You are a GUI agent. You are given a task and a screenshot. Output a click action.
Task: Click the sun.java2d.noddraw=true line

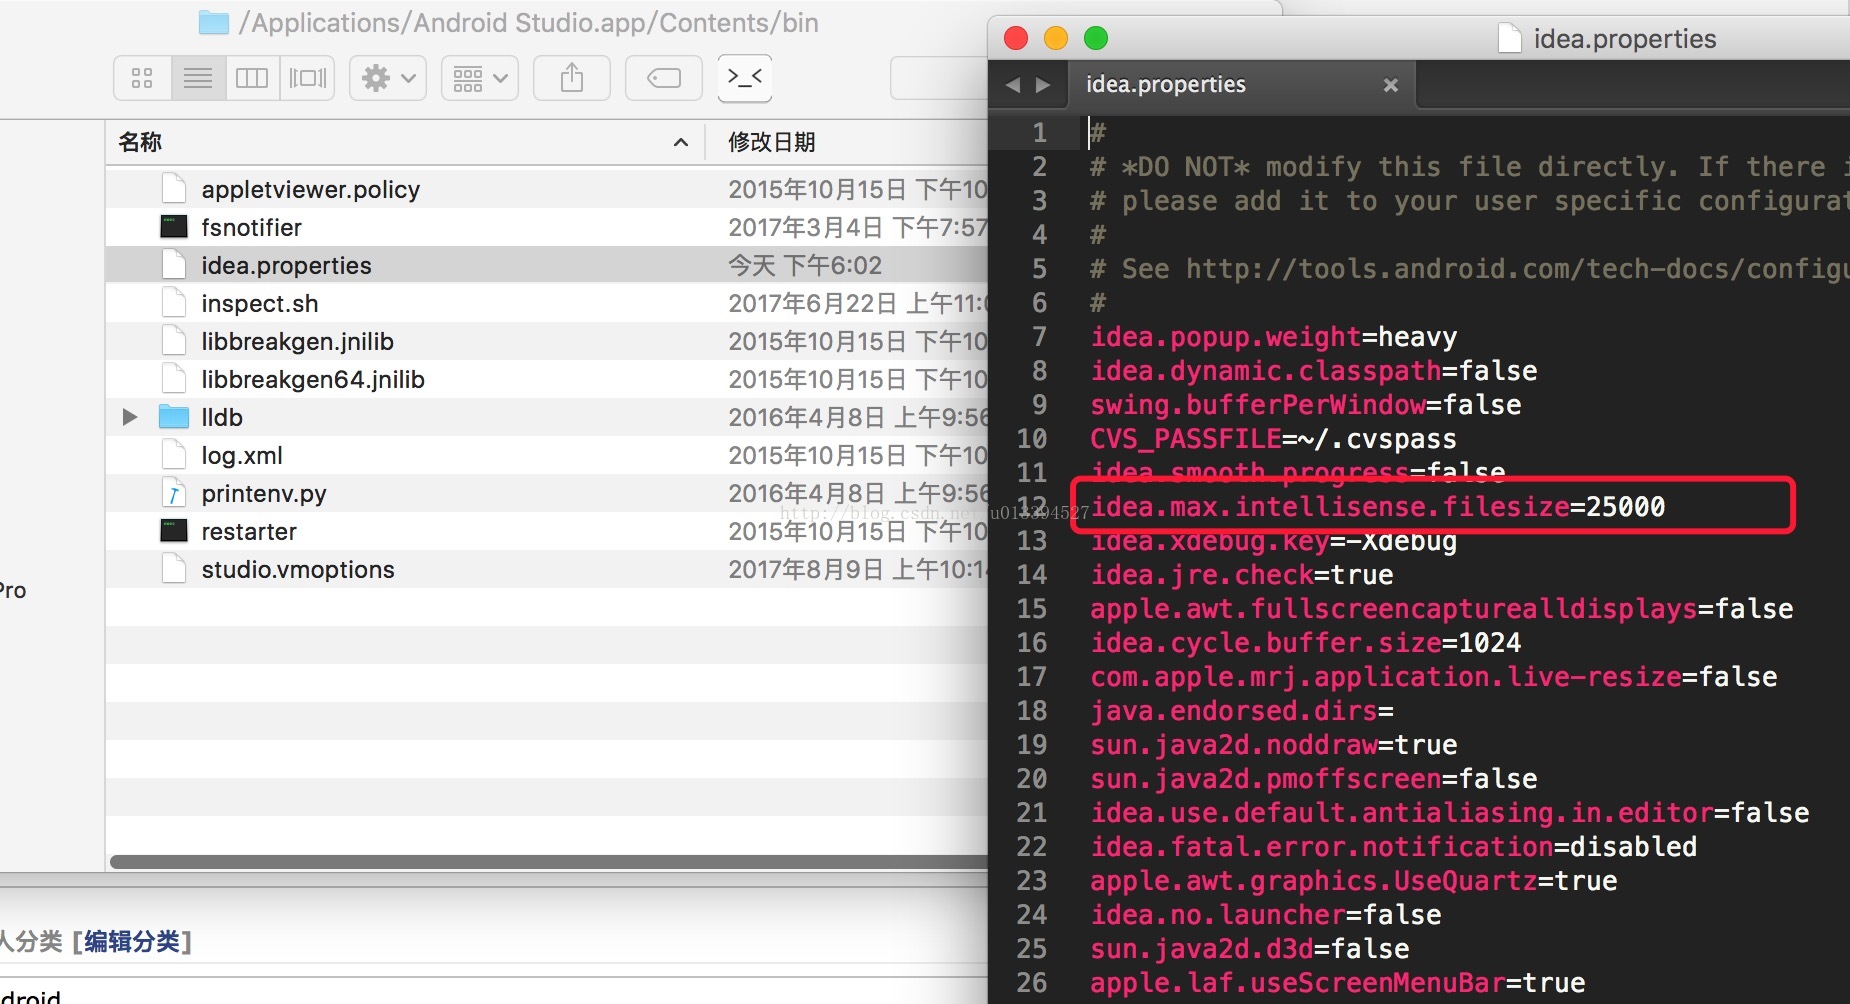click(x=1273, y=745)
